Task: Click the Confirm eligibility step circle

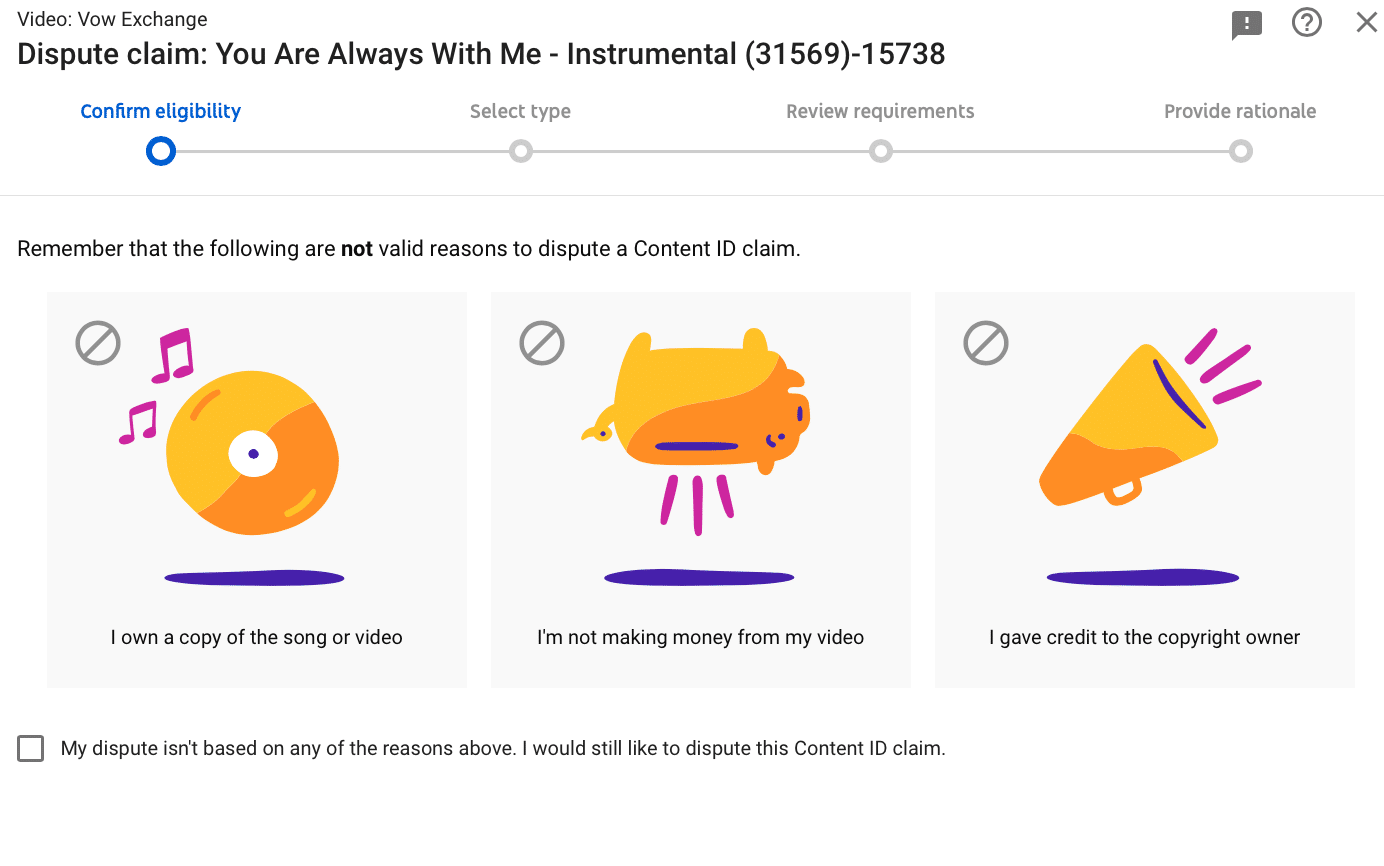Action: (x=161, y=152)
